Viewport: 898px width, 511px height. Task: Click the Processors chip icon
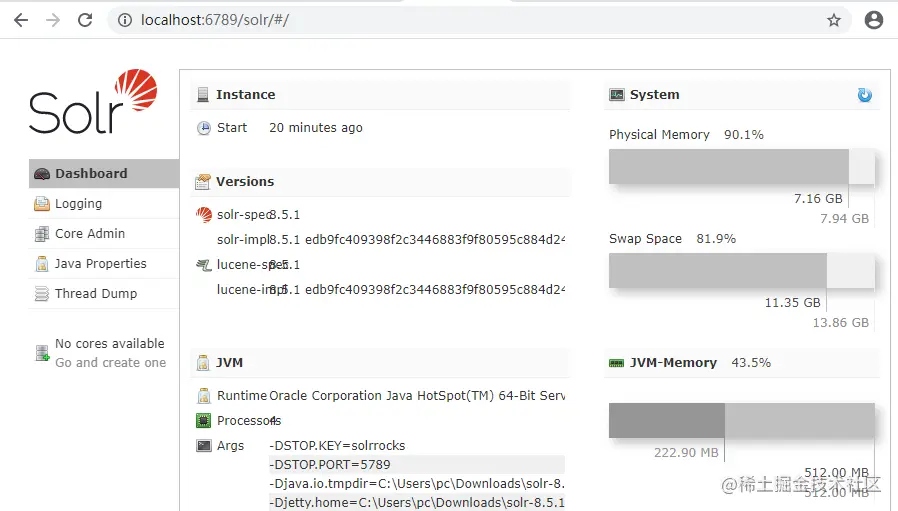coord(203,420)
